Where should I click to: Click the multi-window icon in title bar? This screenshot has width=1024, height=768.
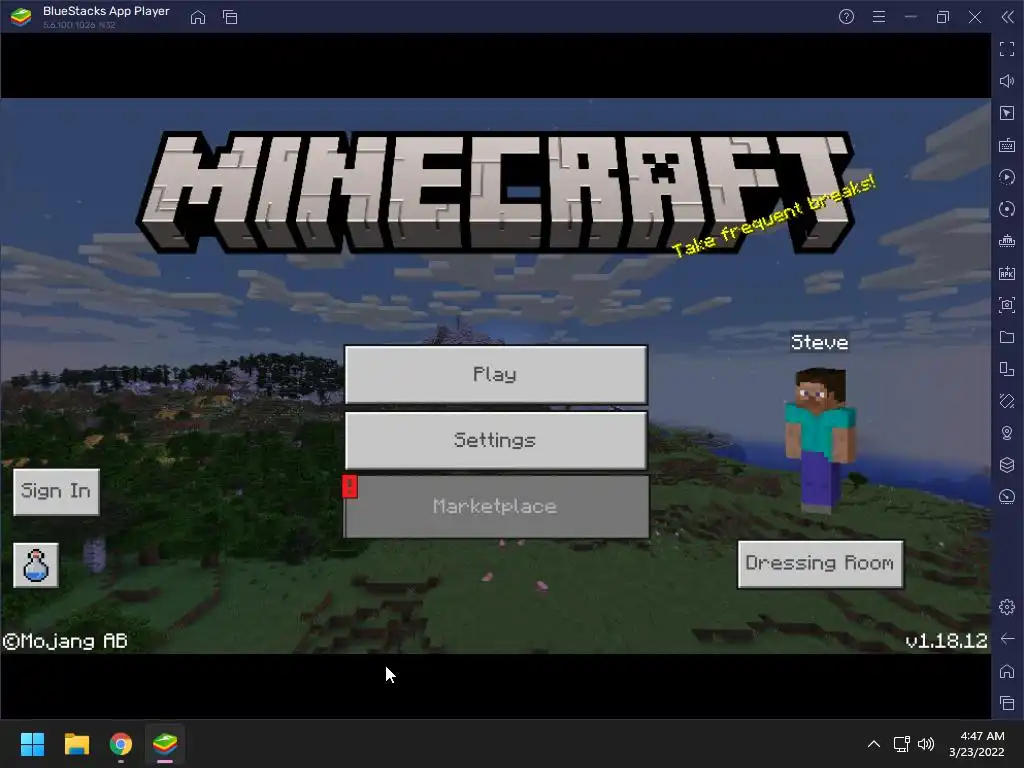point(230,17)
